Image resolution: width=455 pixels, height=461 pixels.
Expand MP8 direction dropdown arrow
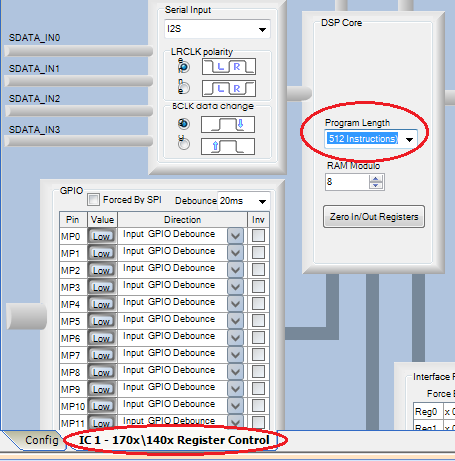tap(235, 372)
